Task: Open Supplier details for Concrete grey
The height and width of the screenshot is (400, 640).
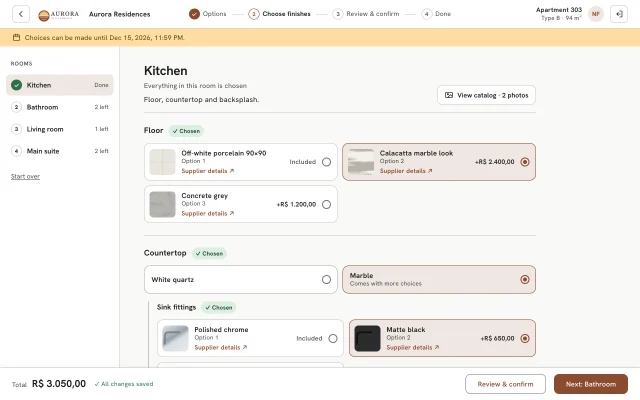Action: (x=208, y=213)
